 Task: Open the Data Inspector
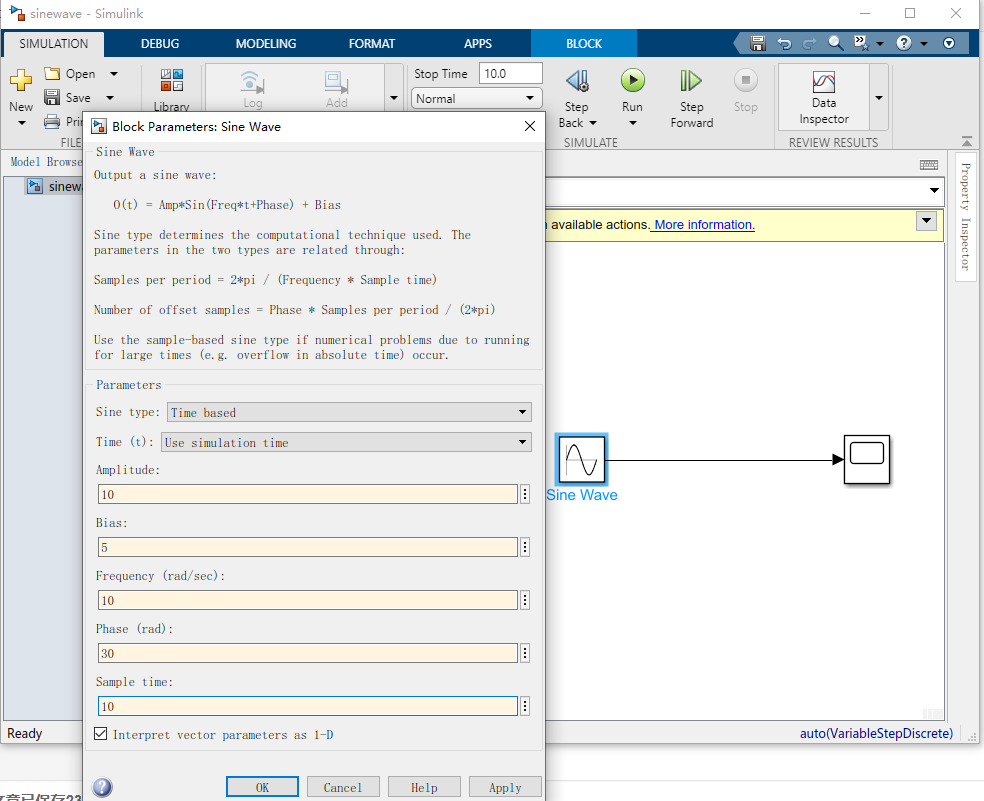[823, 97]
